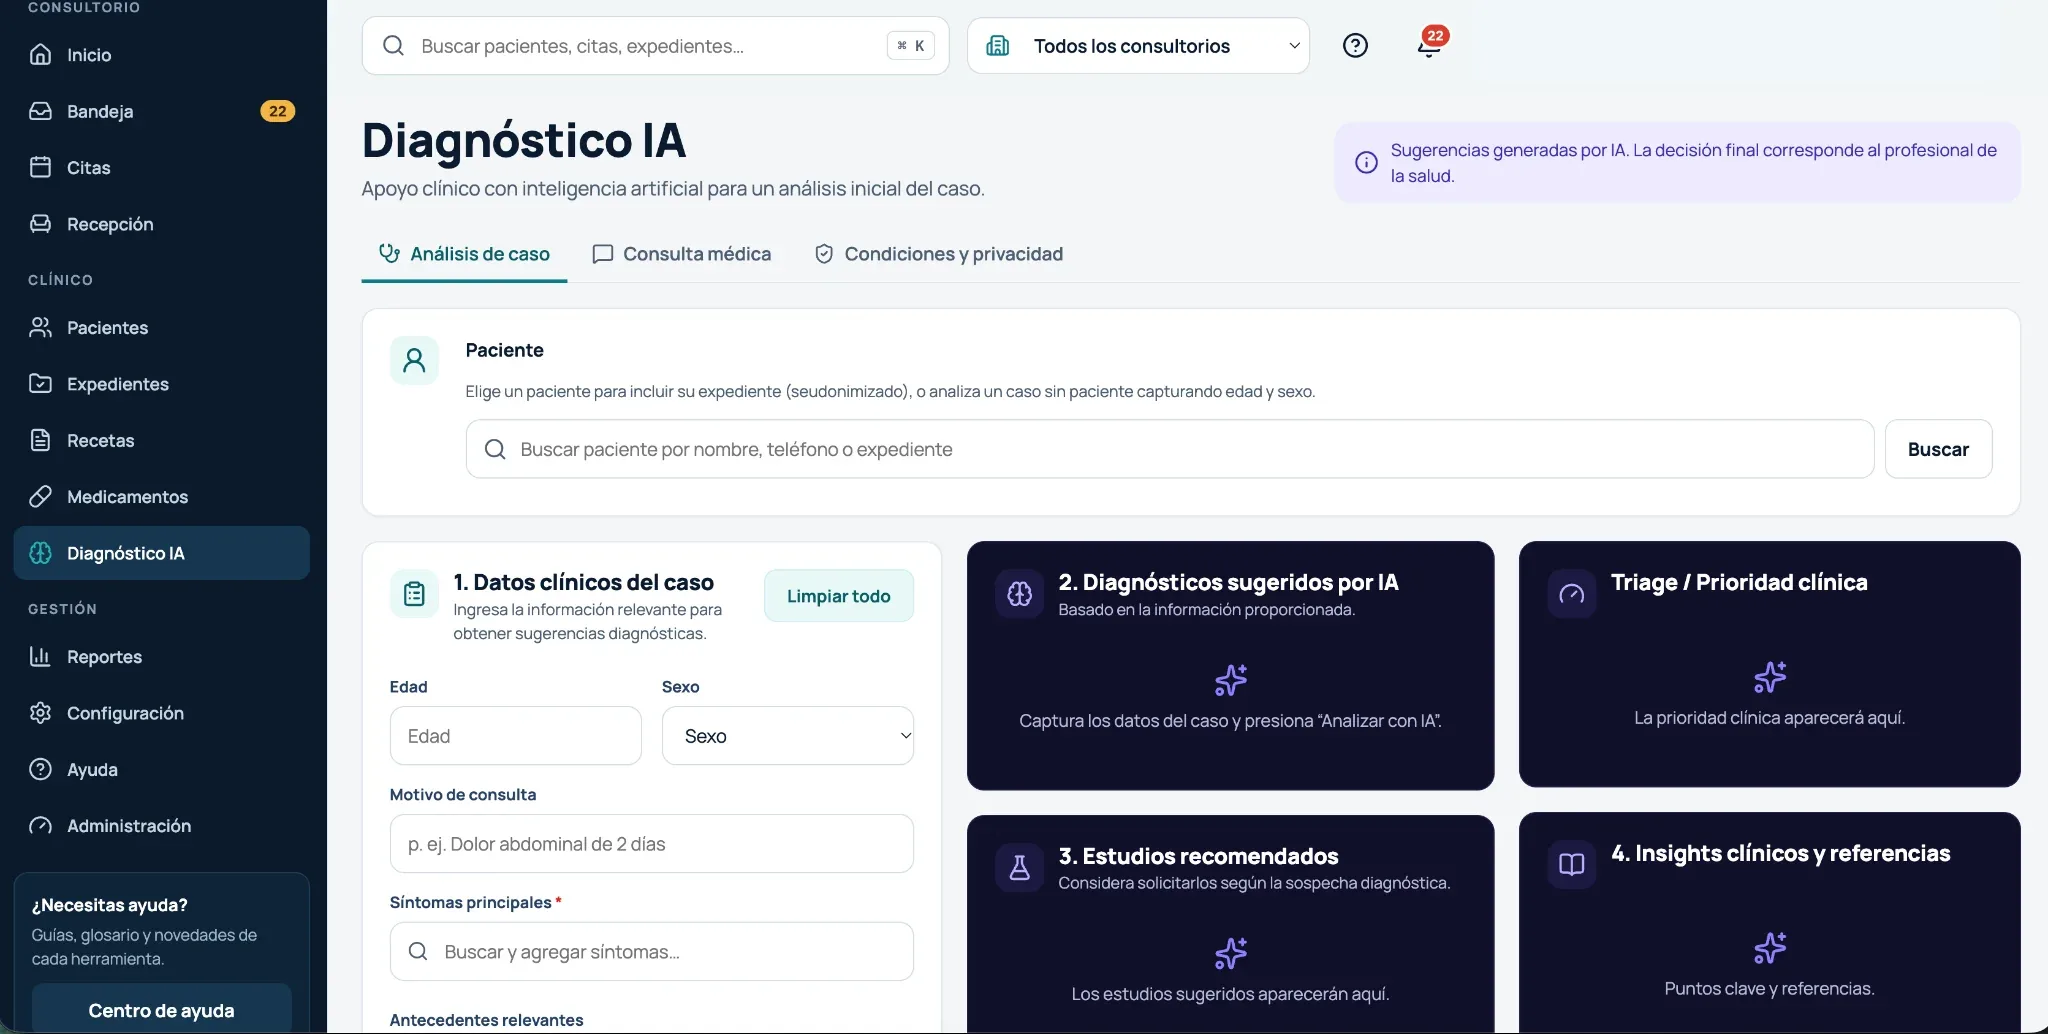Image resolution: width=2048 pixels, height=1034 pixels.
Task: Click the patient search field by nombre, teléfono
Action: click(x=1170, y=449)
